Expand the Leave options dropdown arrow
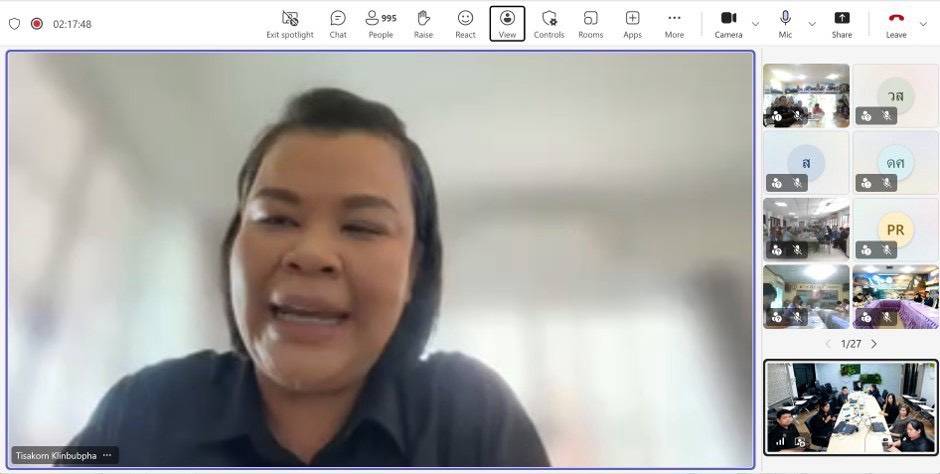 923,24
